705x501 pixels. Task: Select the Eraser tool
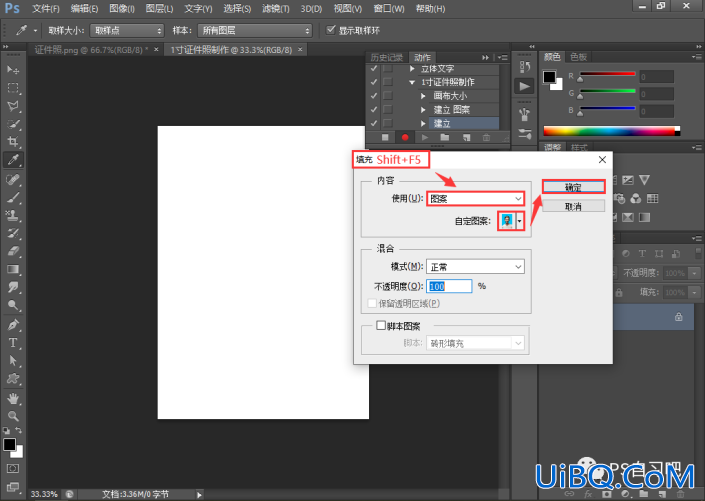pos(13,251)
